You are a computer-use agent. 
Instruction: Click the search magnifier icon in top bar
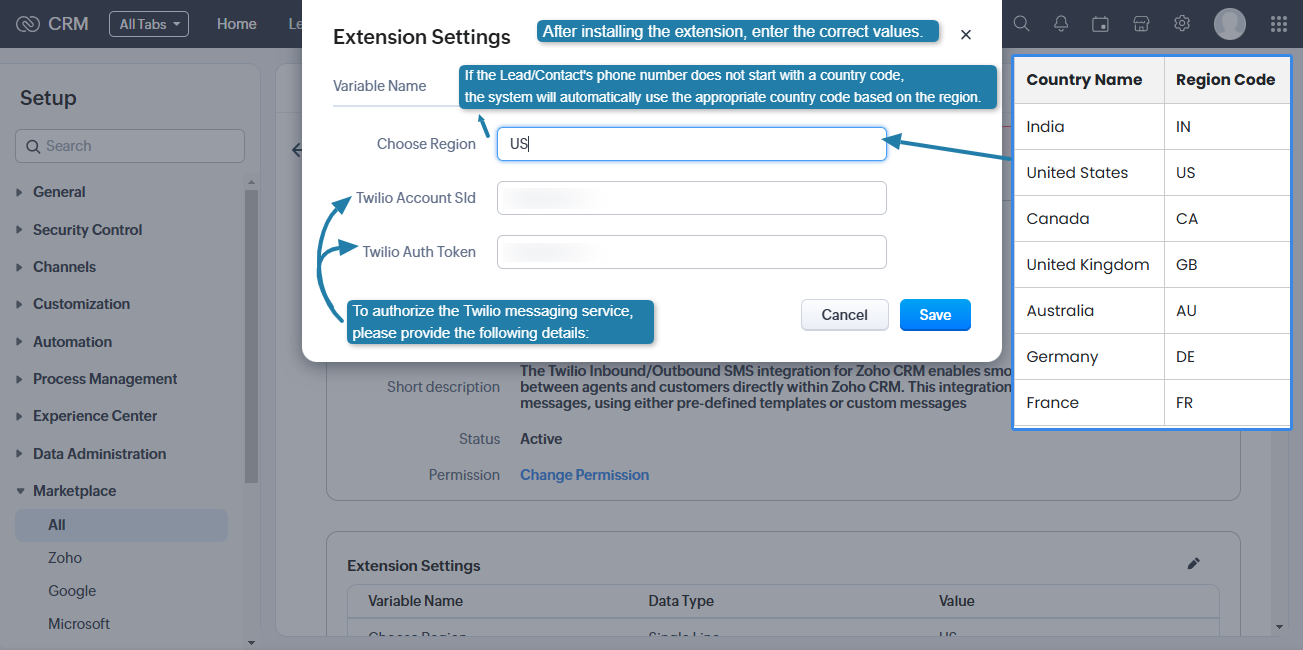[x=1021, y=23]
